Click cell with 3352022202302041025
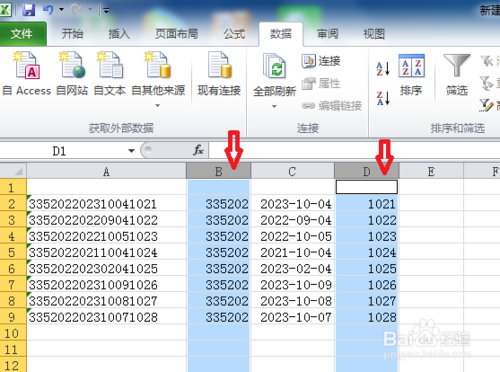 pos(106,269)
